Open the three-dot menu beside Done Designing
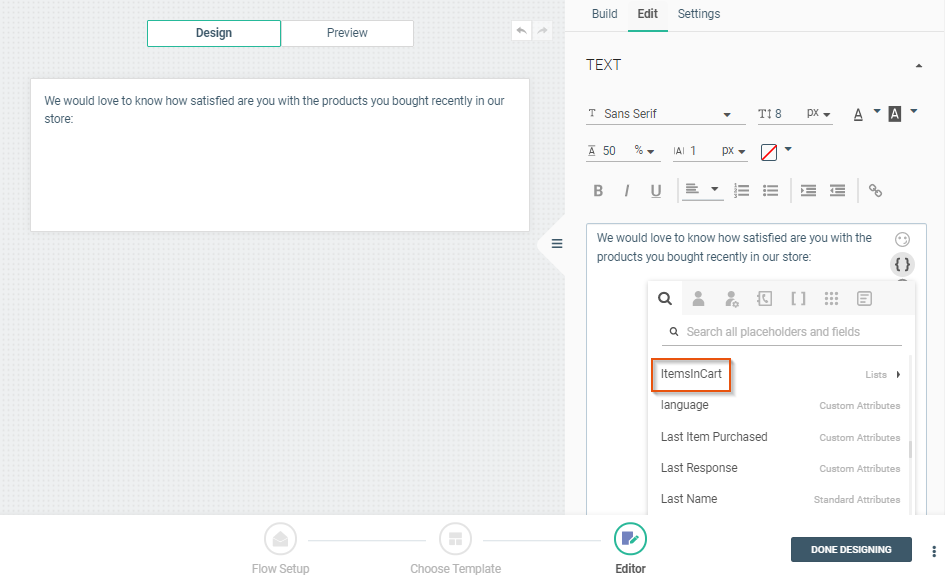This screenshot has width=945, height=588. click(934, 551)
